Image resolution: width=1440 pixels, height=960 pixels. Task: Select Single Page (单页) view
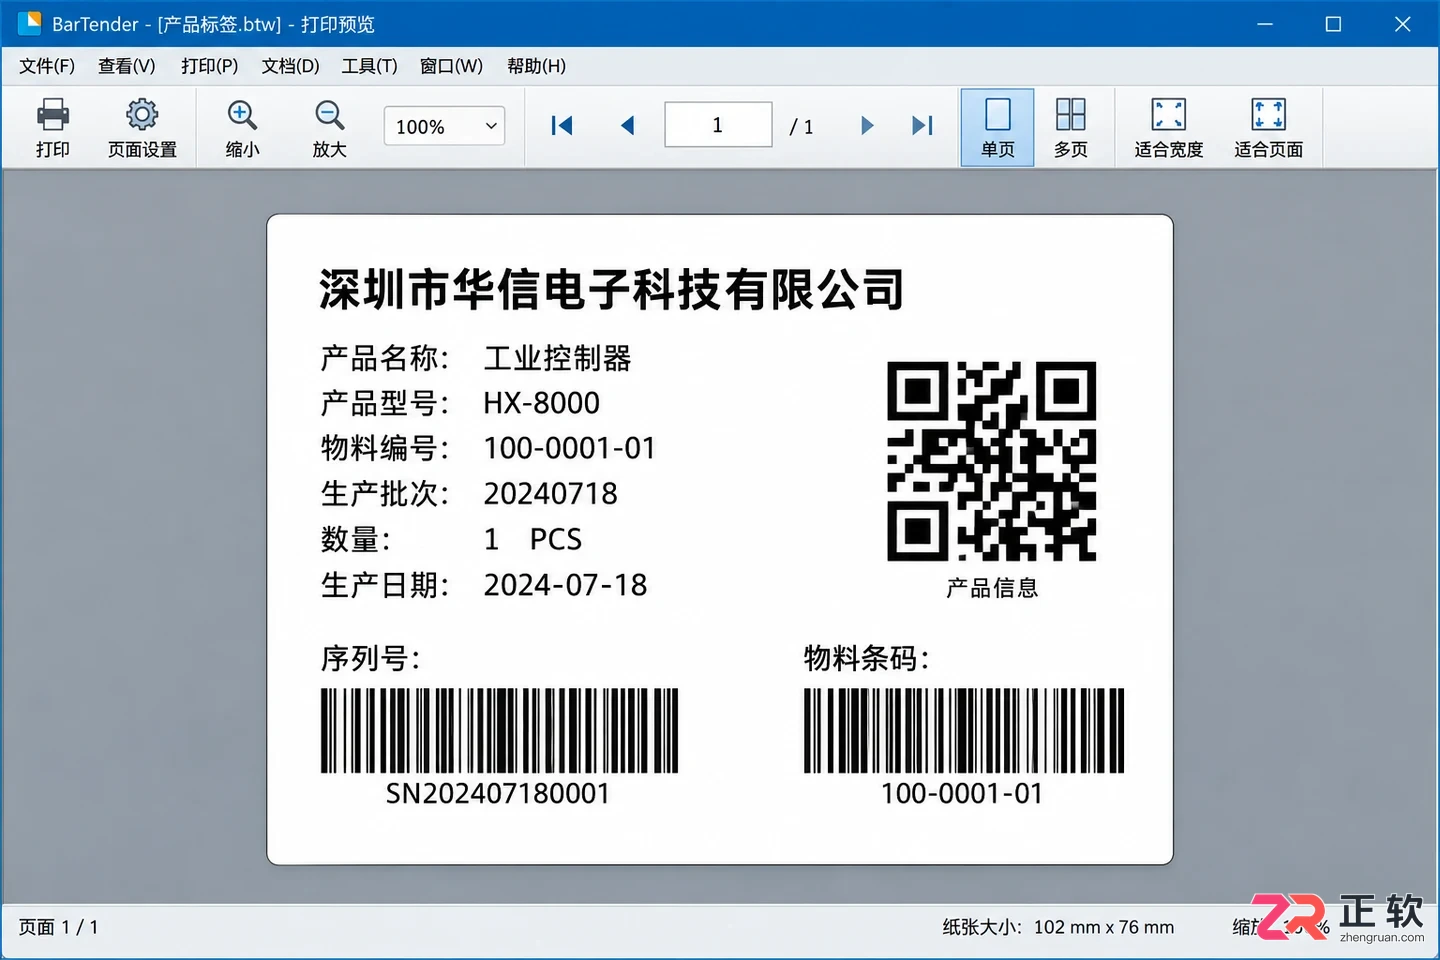coord(997,127)
